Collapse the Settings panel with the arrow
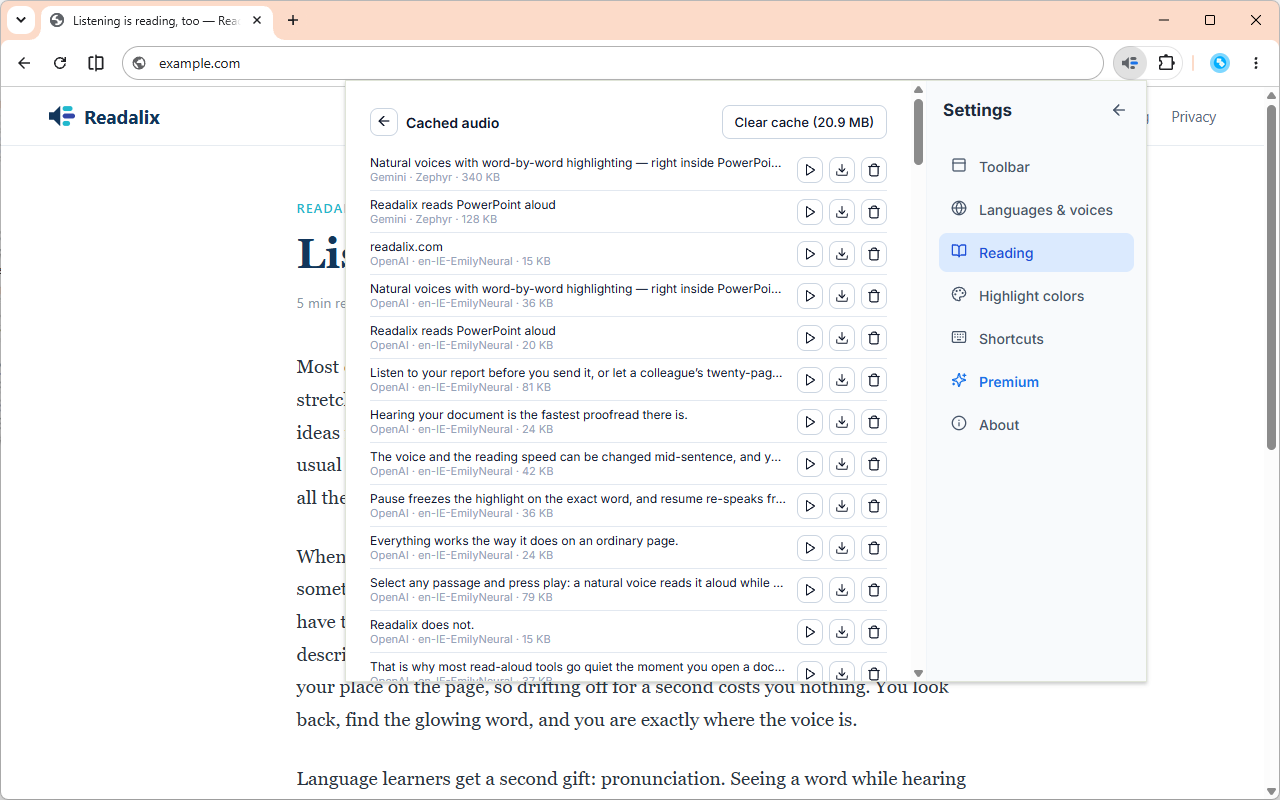Viewport: 1280px width, 800px height. [x=1119, y=110]
